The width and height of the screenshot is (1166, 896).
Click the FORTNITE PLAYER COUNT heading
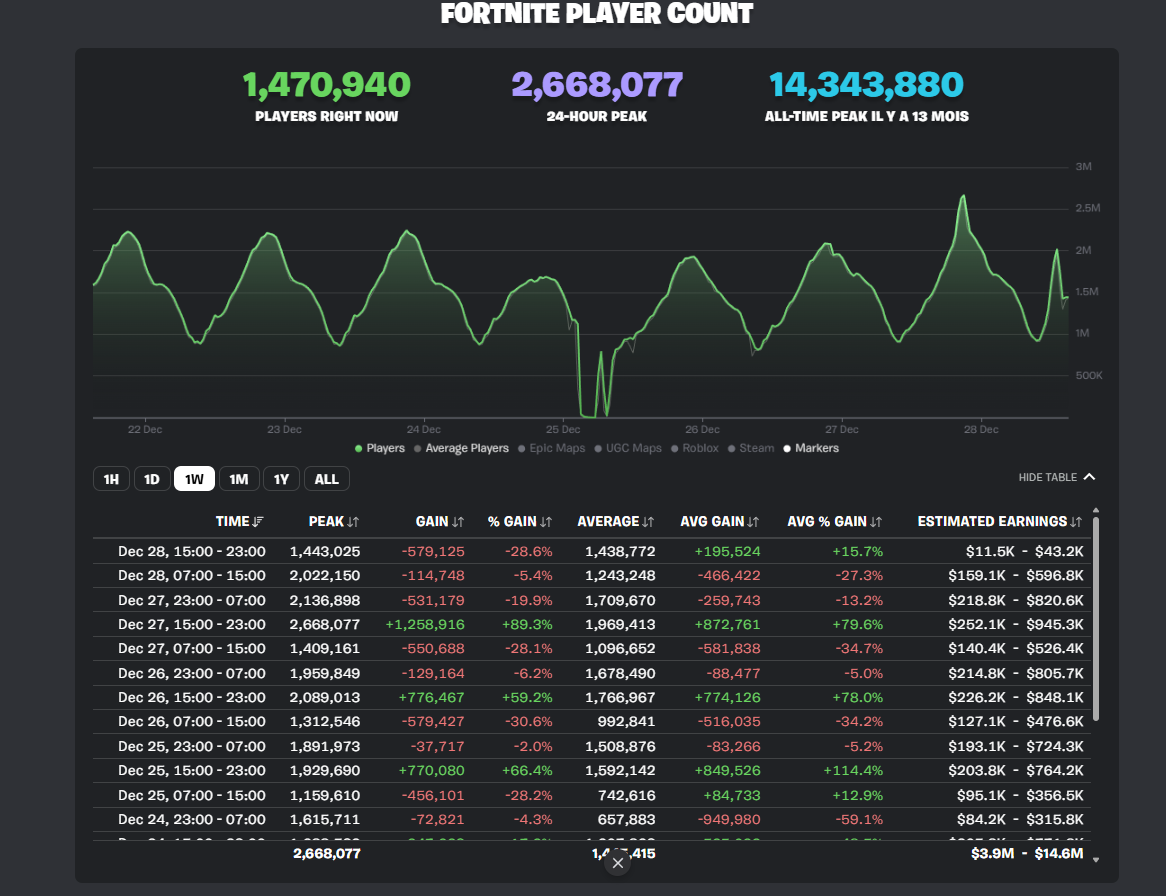tap(596, 13)
